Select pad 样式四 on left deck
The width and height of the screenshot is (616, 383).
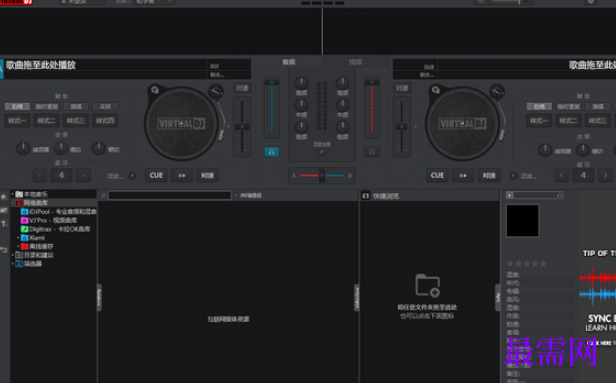[105, 121]
